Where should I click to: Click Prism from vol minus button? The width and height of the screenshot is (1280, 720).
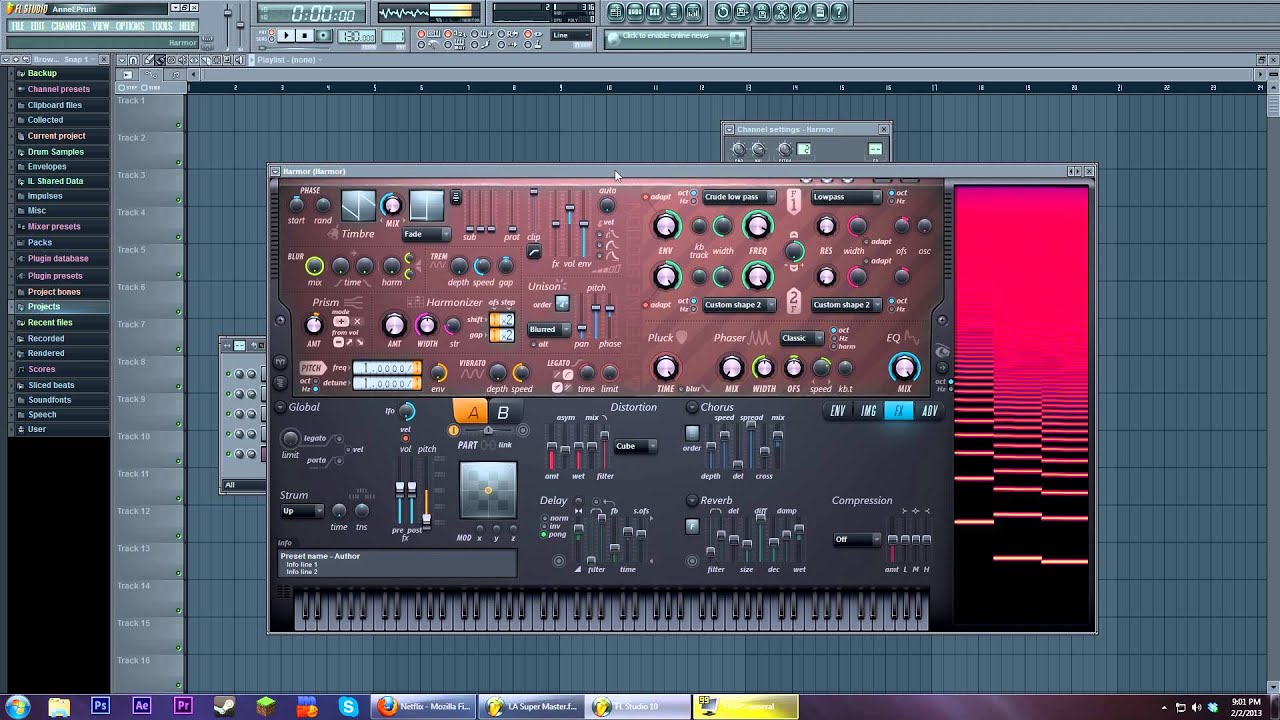[x=338, y=343]
